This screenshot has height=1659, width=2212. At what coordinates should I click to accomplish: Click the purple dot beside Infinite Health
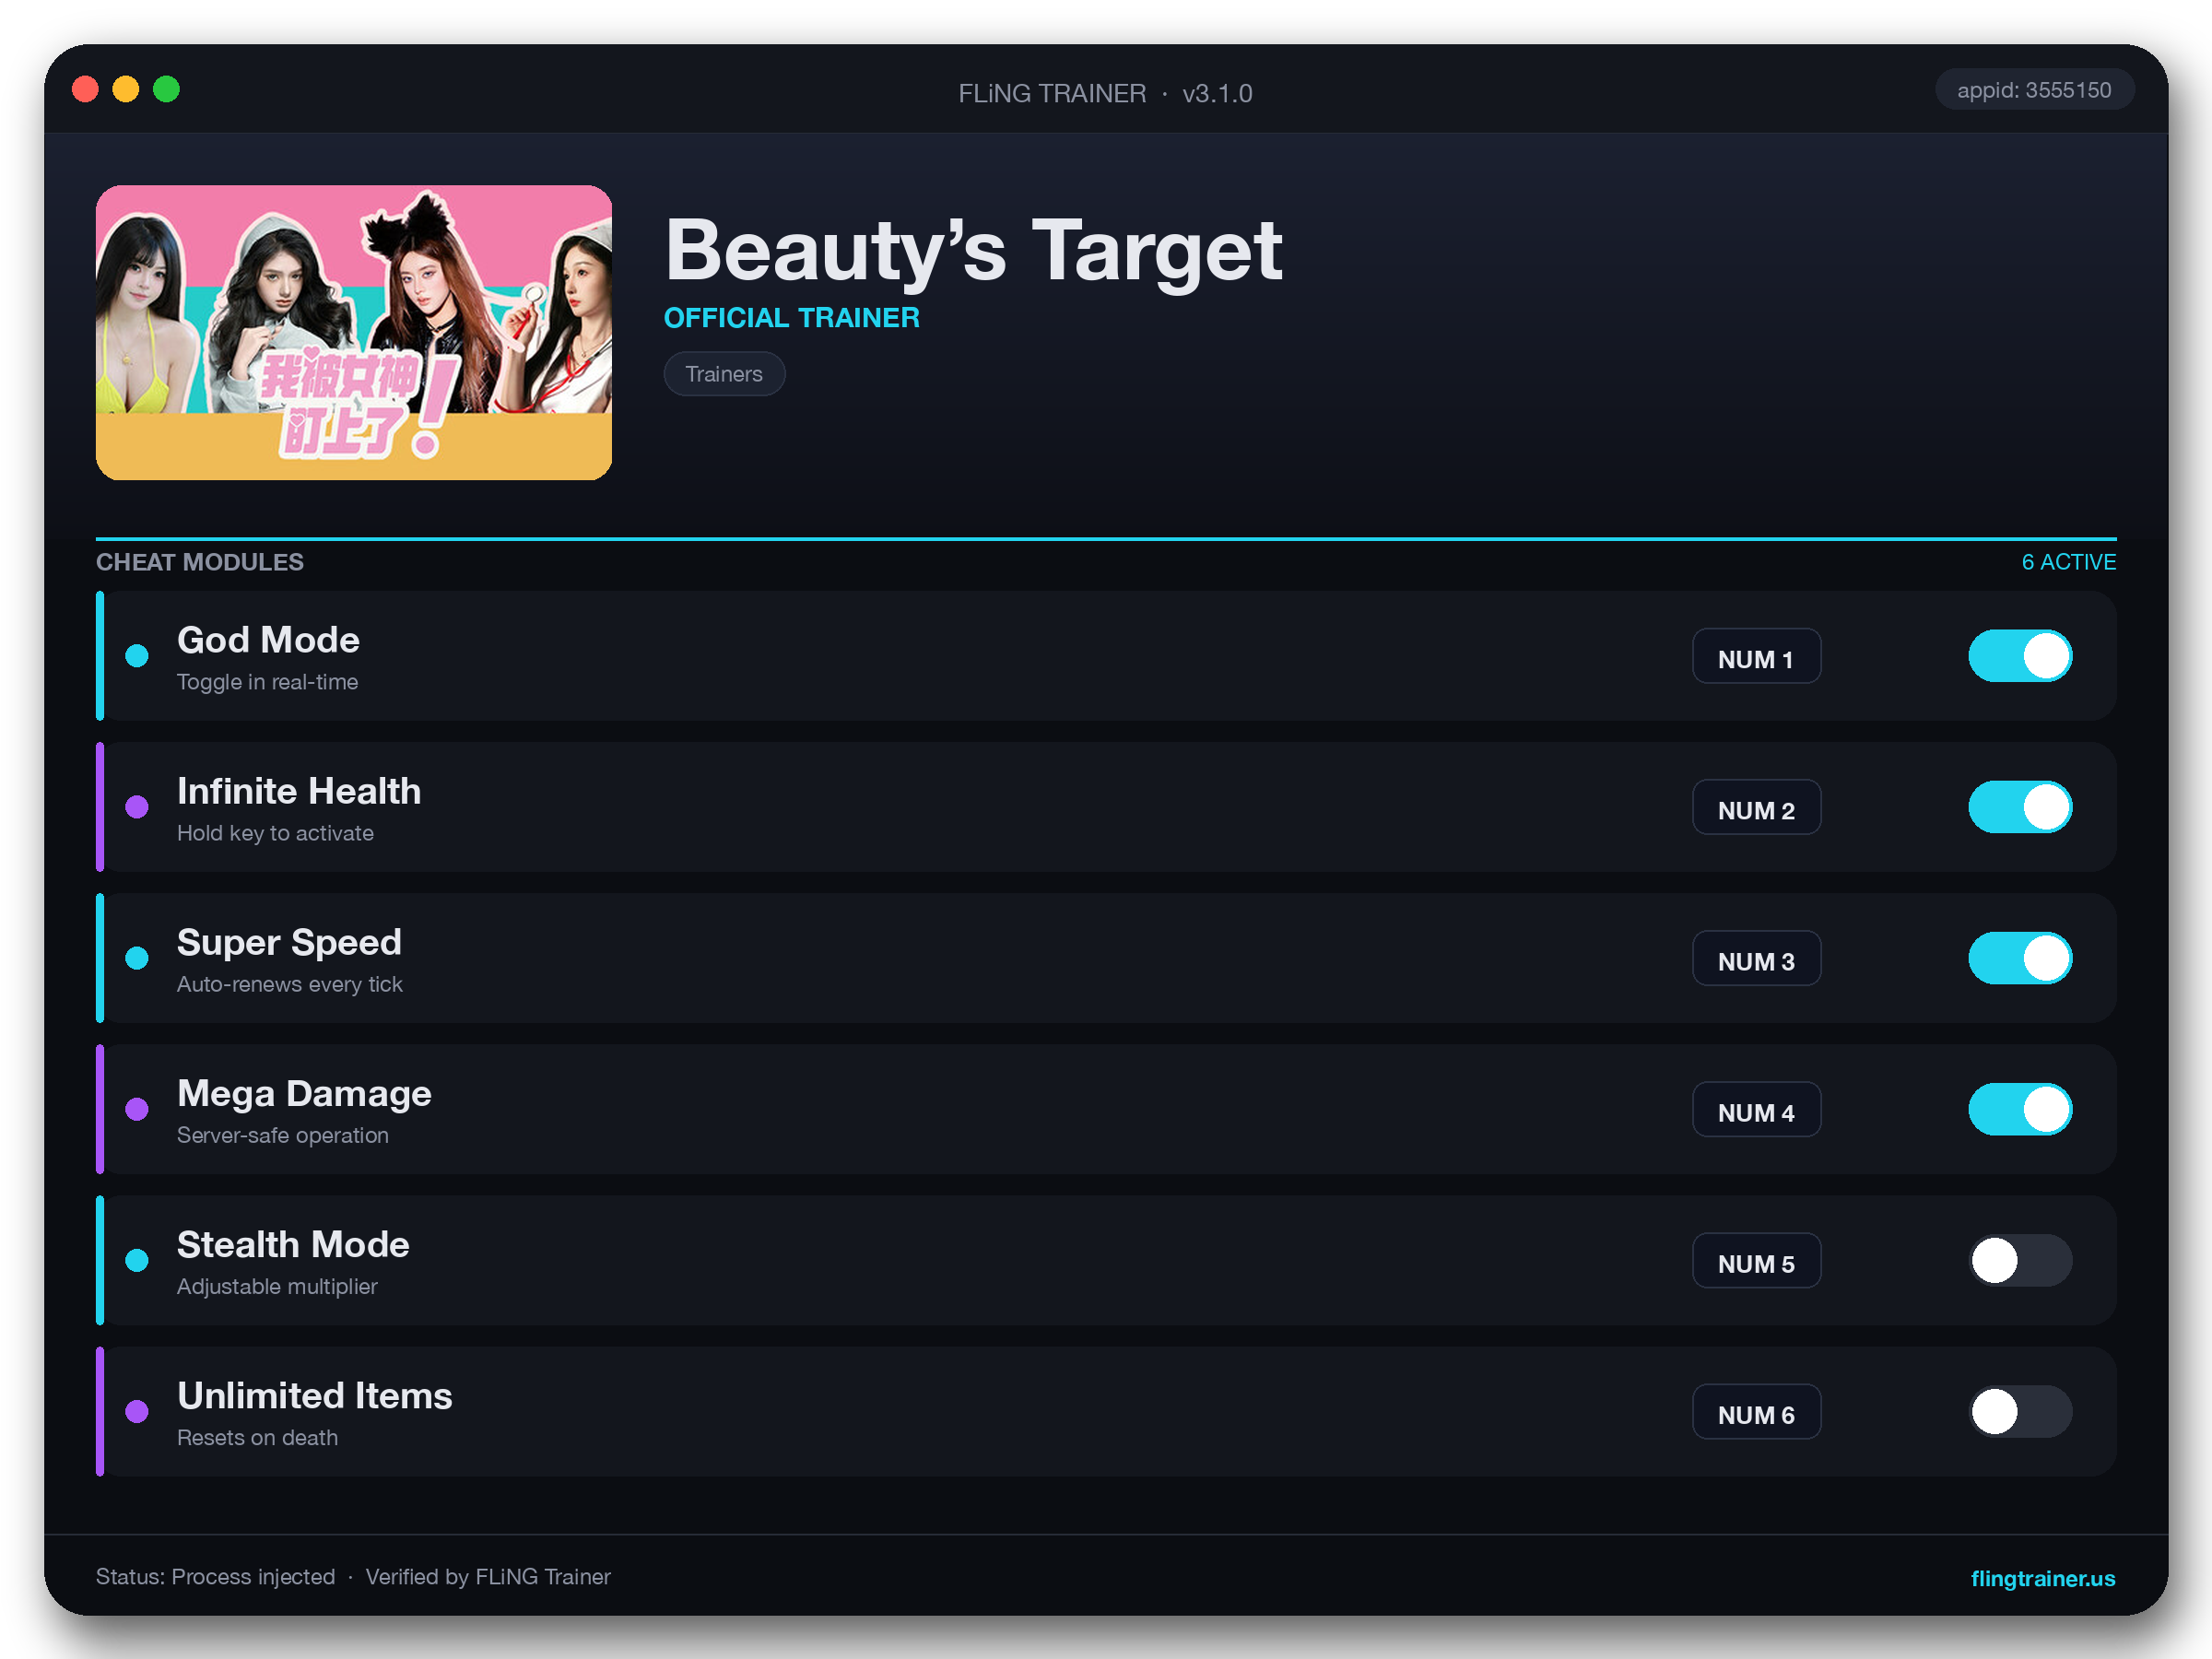click(137, 807)
